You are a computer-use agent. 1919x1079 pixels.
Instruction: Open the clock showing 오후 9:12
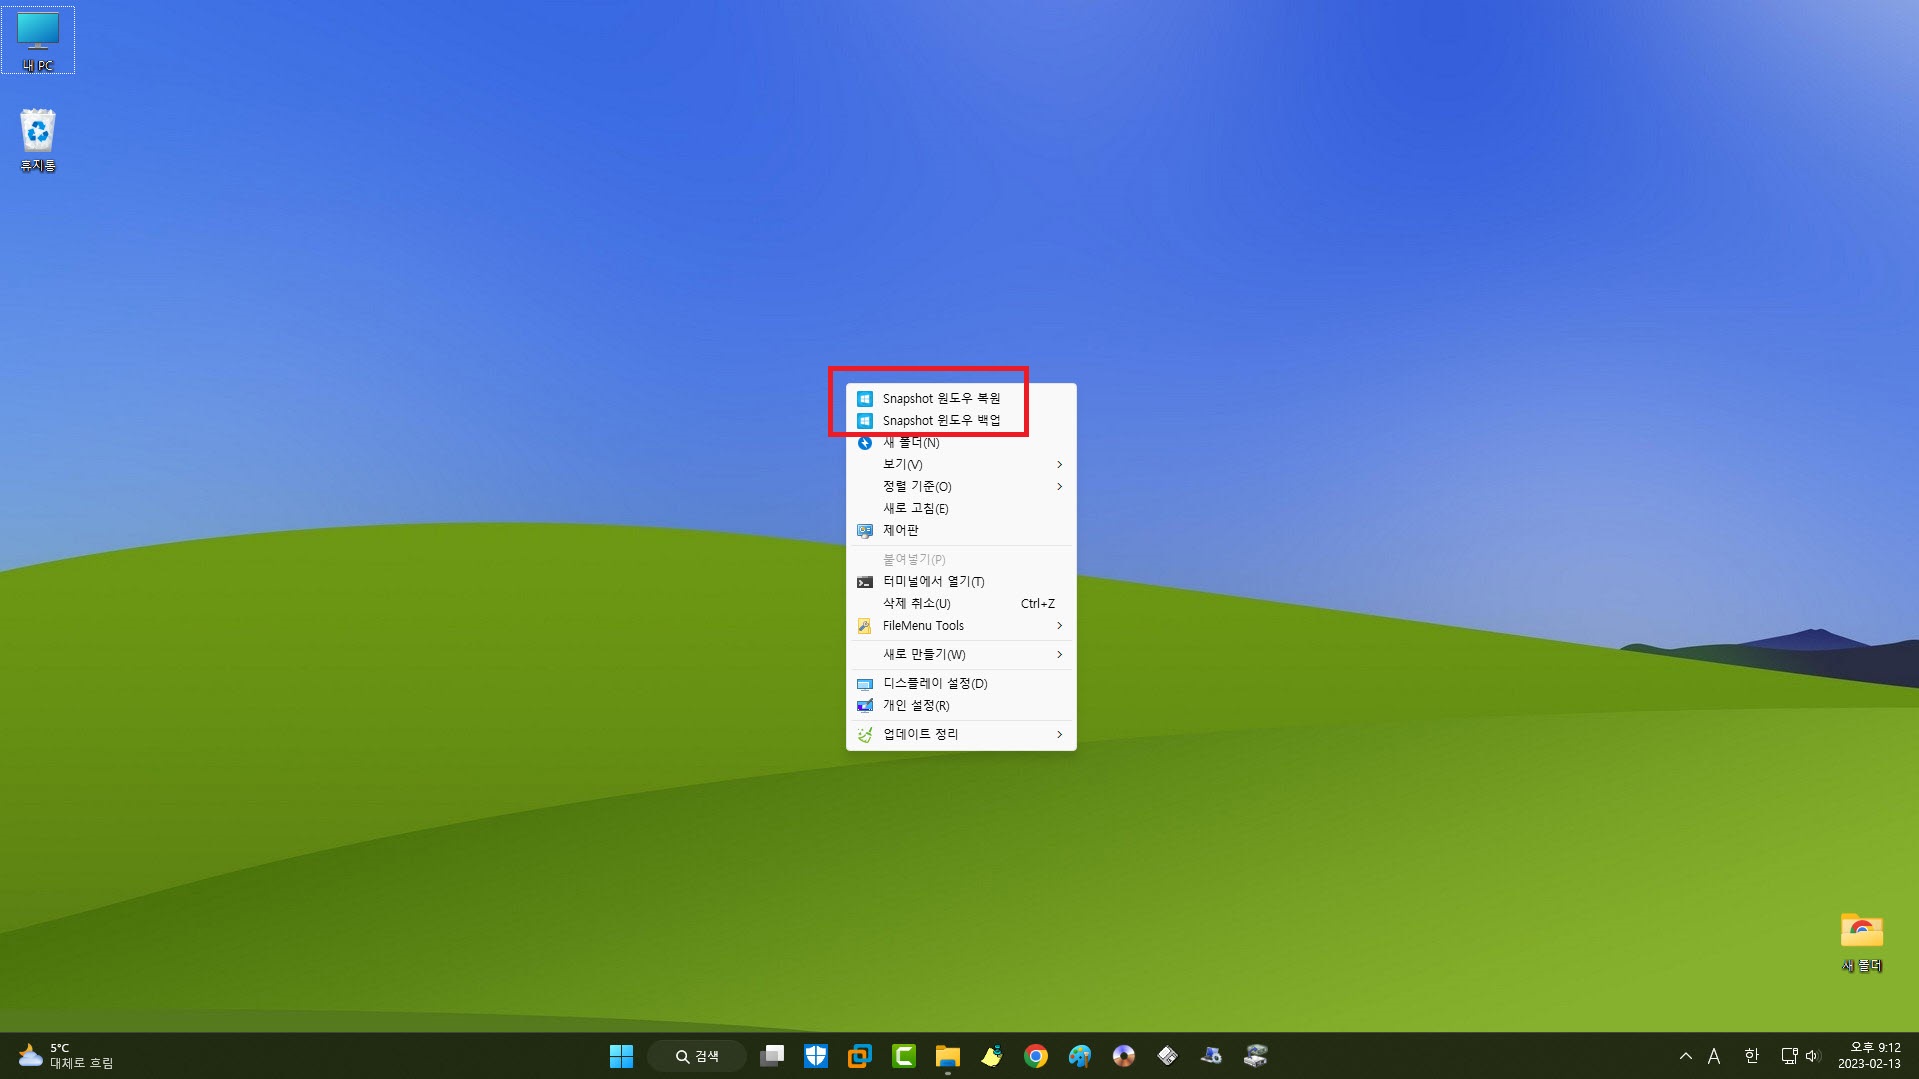point(1869,1056)
